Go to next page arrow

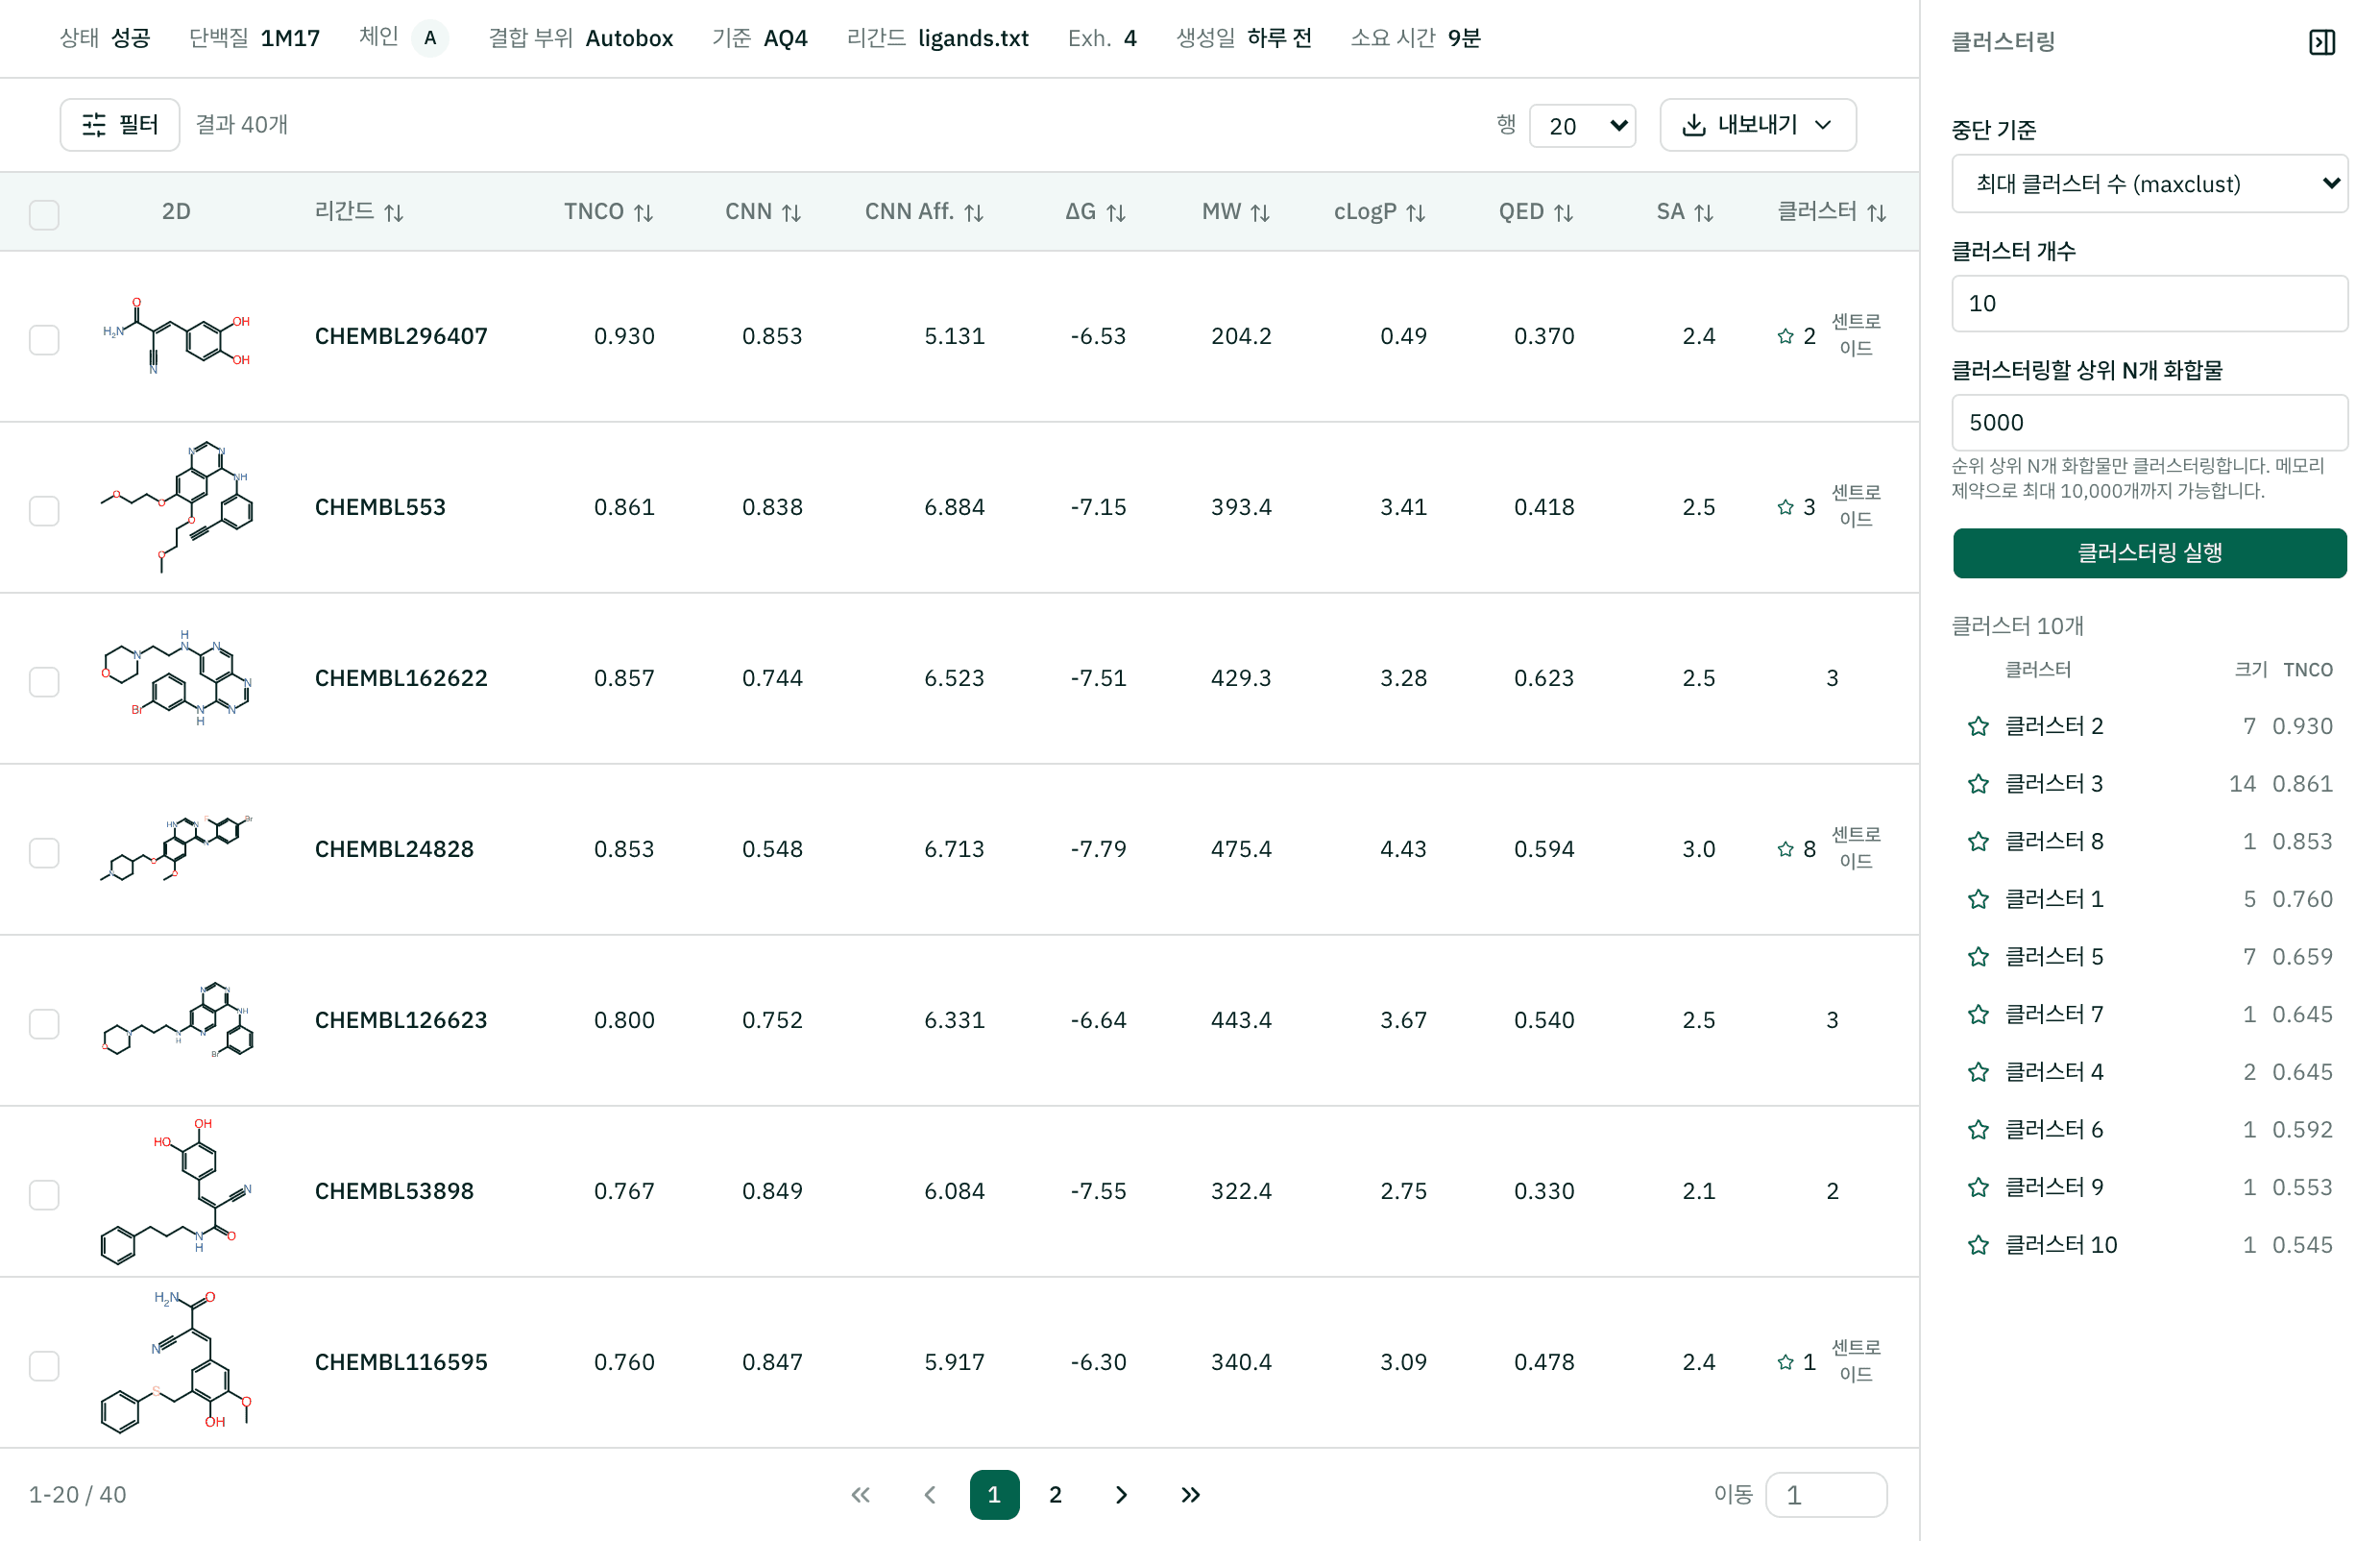pyautogui.click(x=1121, y=1495)
